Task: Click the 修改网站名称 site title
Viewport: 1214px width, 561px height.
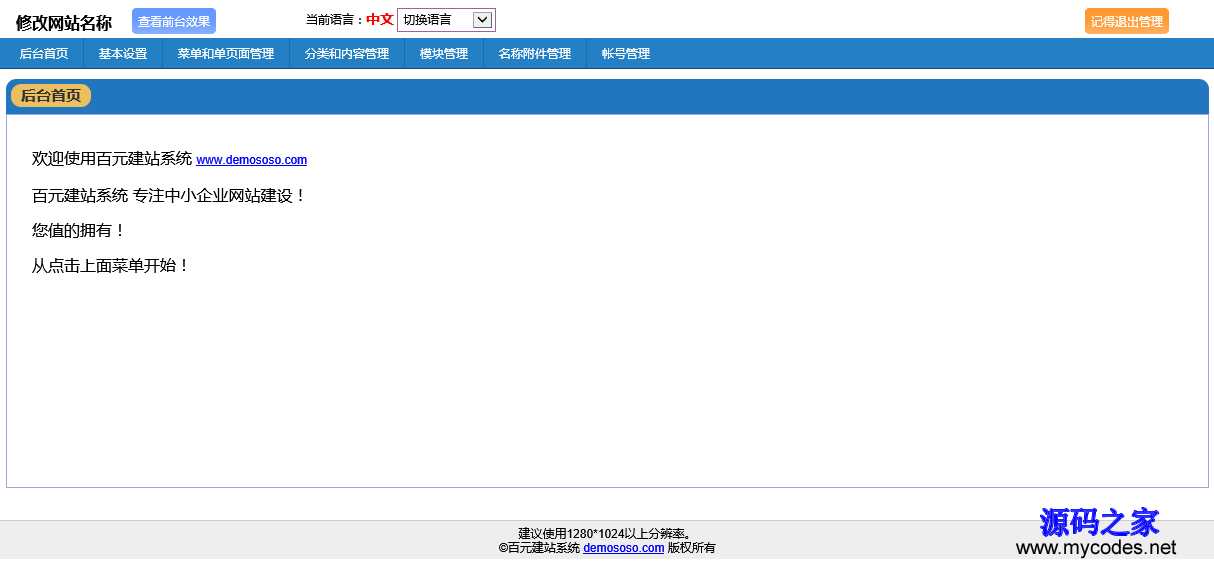Action: click(x=63, y=23)
